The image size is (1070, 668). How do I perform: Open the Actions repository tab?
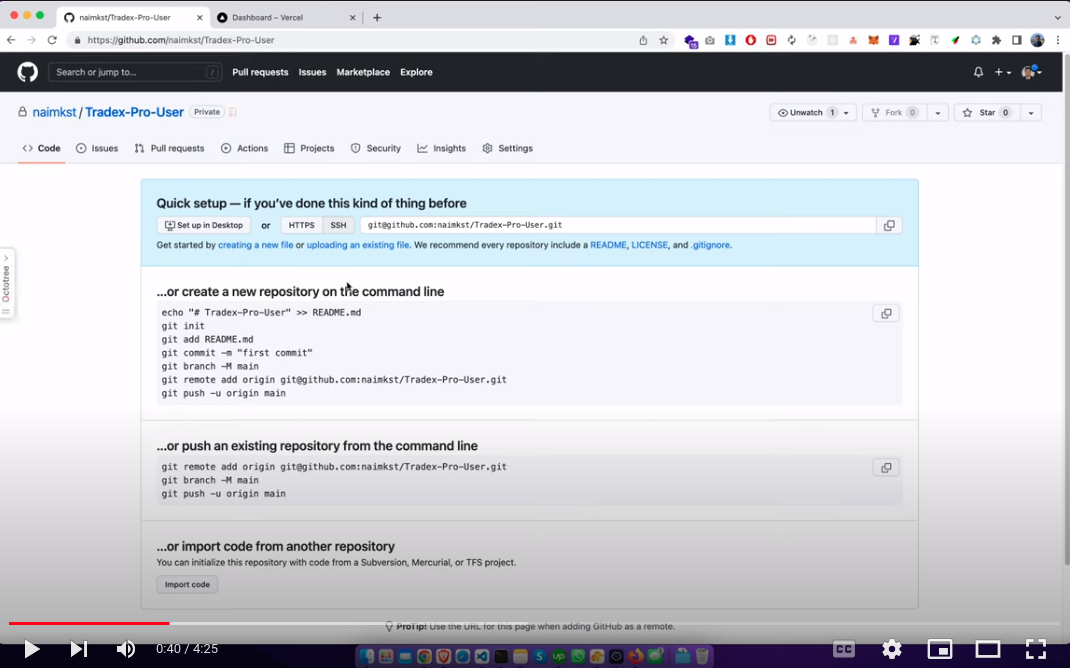(x=244, y=148)
